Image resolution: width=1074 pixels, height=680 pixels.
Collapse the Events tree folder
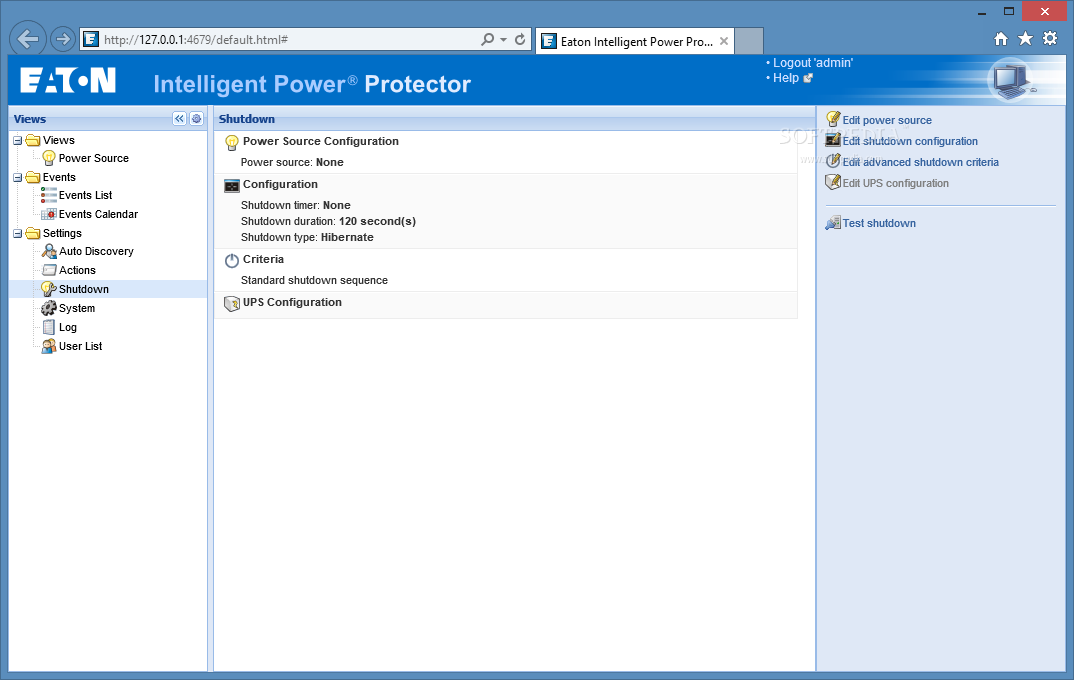18,177
